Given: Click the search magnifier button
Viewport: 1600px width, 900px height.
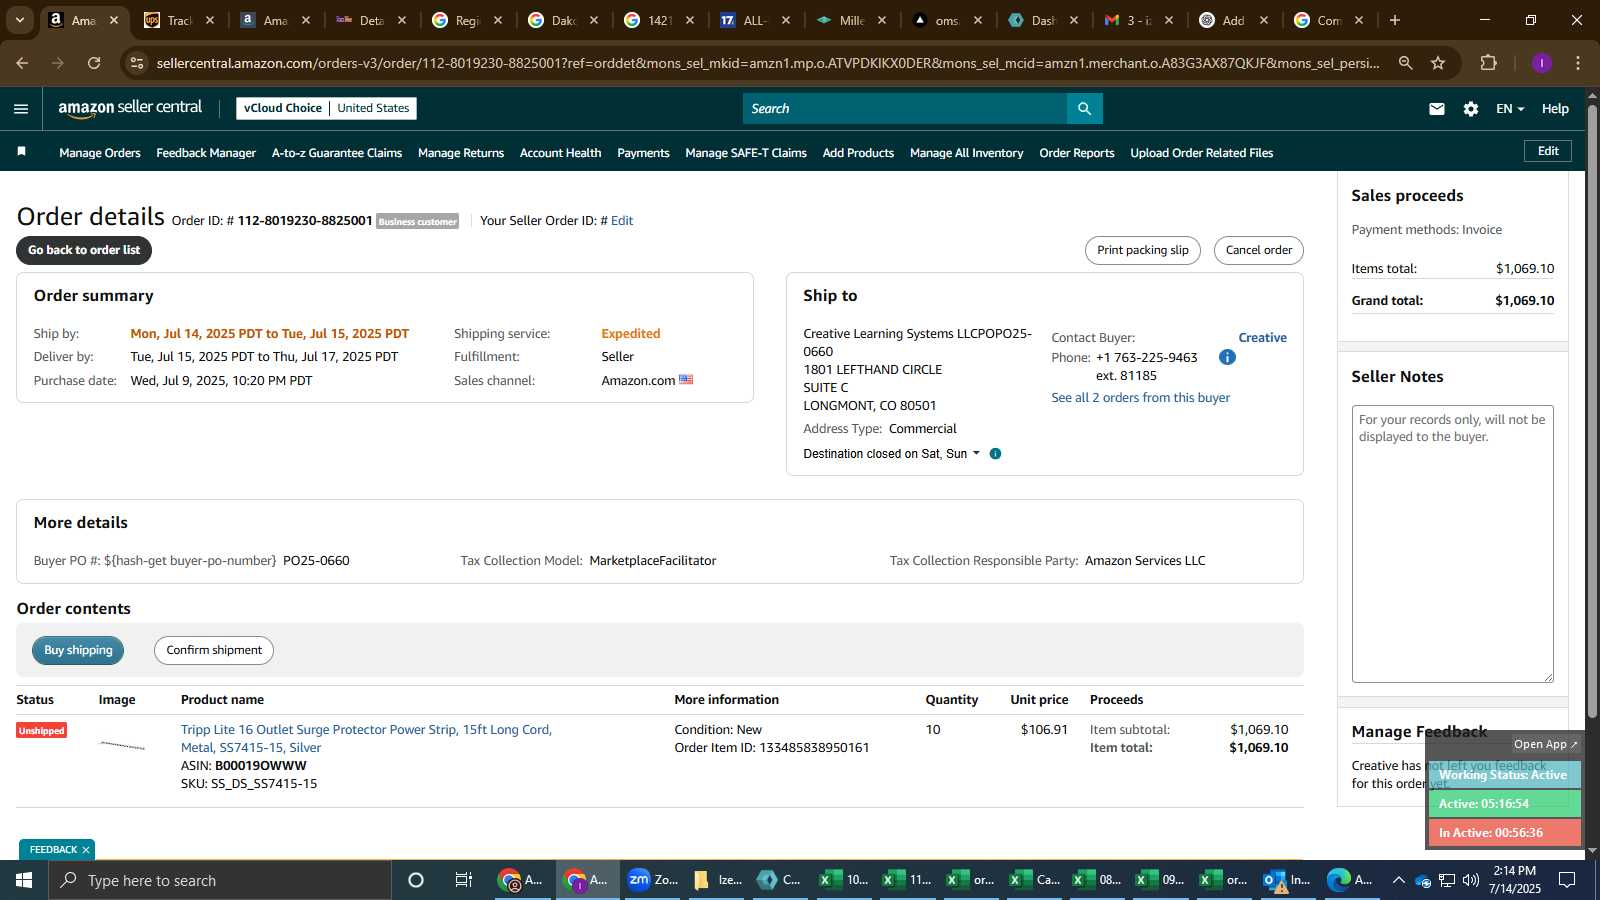Looking at the screenshot, I should tap(1085, 108).
